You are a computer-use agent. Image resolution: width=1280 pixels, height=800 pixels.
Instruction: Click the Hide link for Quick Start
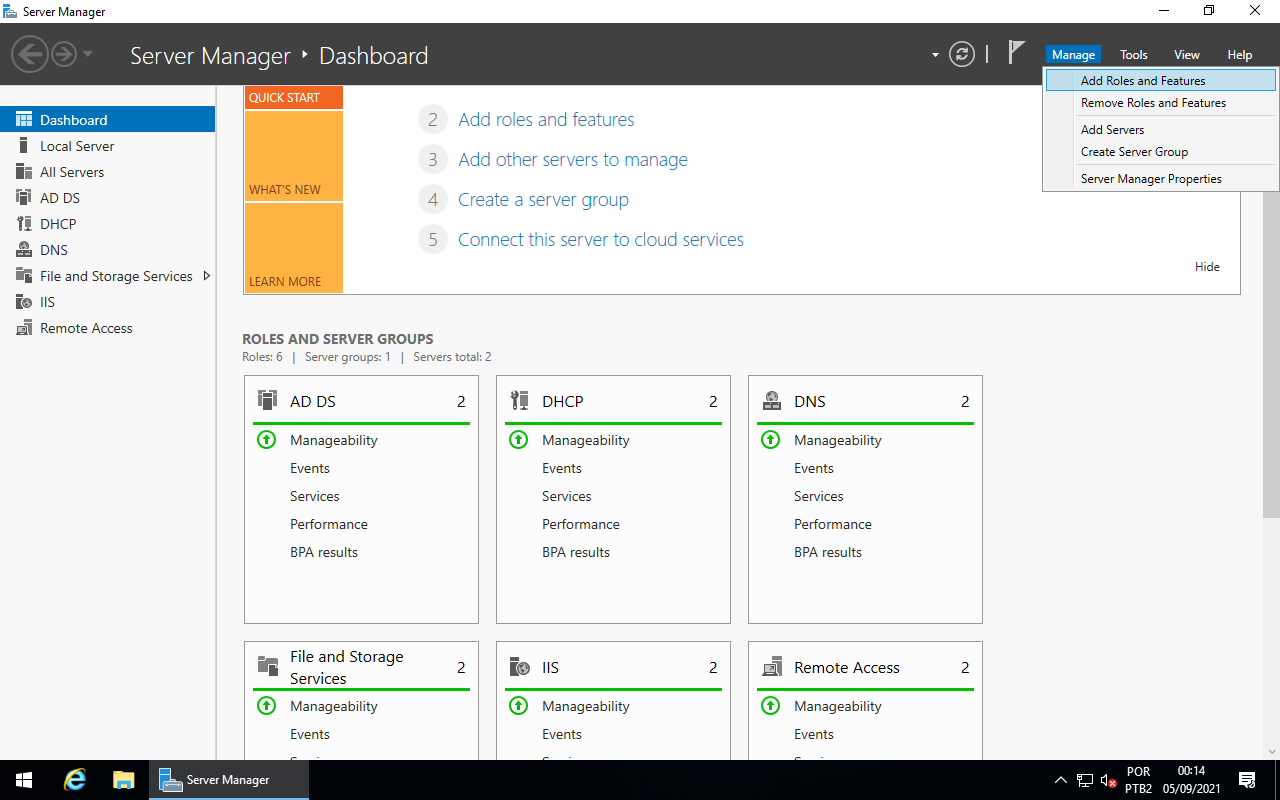tap(1207, 266)
